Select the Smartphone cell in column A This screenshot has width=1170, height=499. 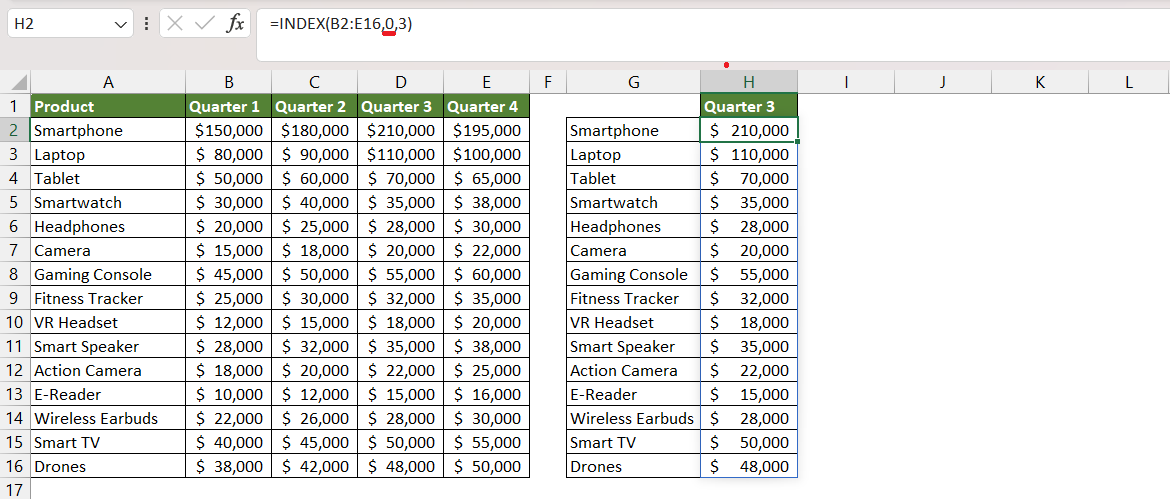click(x=108, y=131)
